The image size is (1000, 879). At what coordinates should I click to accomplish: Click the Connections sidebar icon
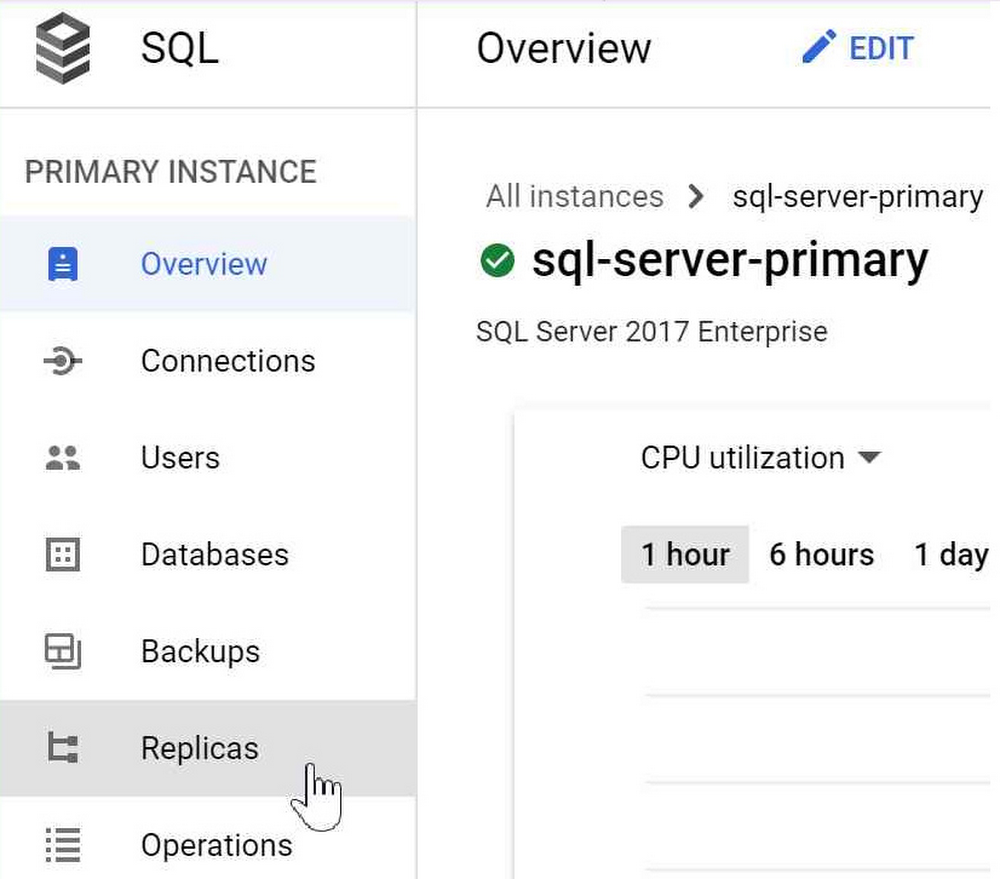[62, 361]
